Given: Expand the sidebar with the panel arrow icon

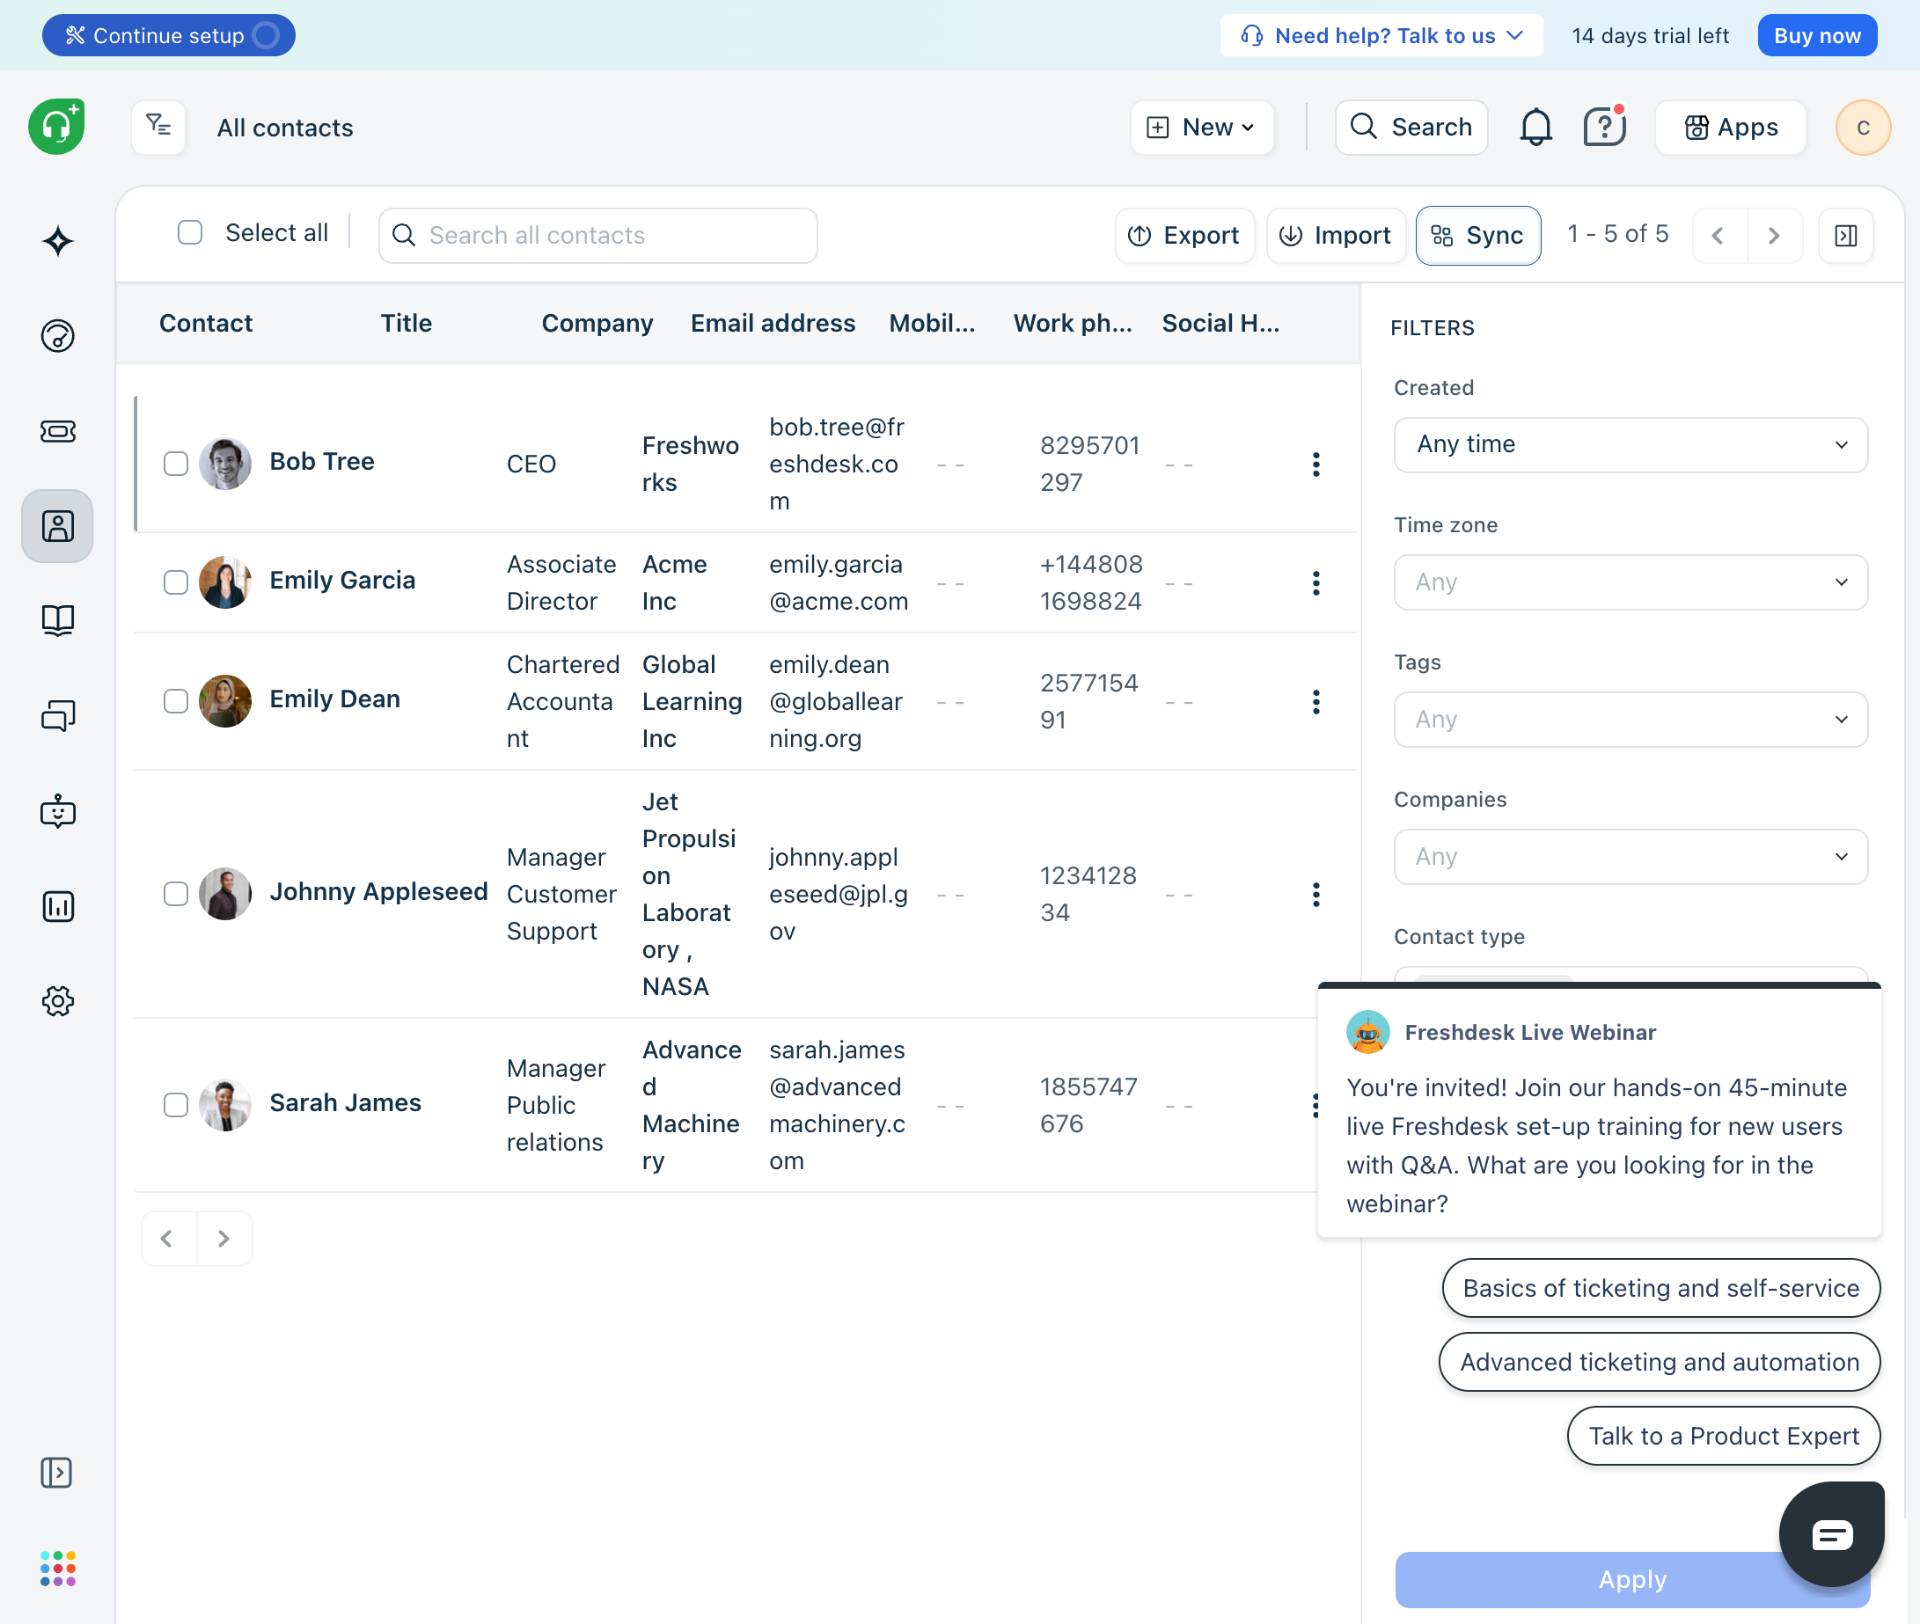Looking at the screenshot, I should (56, 1472).
